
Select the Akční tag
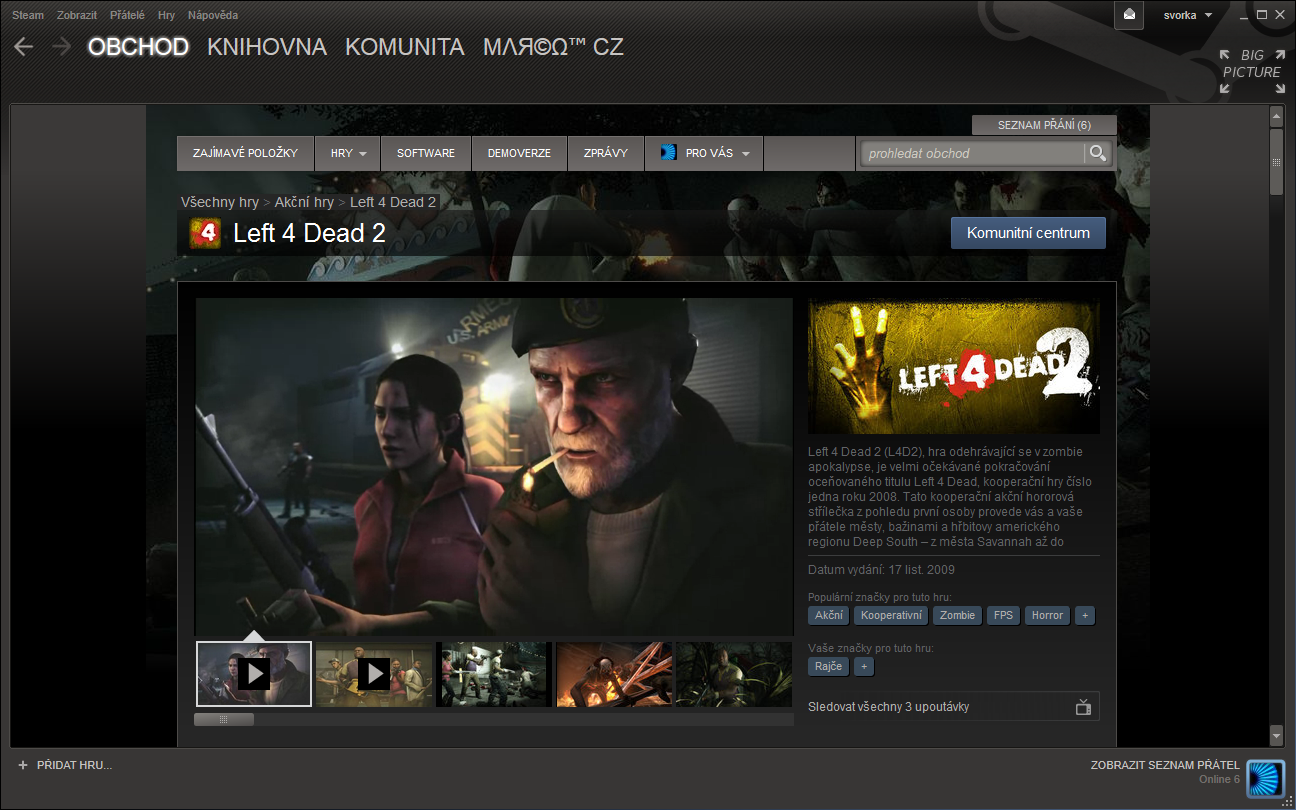(x=828, y=615)
